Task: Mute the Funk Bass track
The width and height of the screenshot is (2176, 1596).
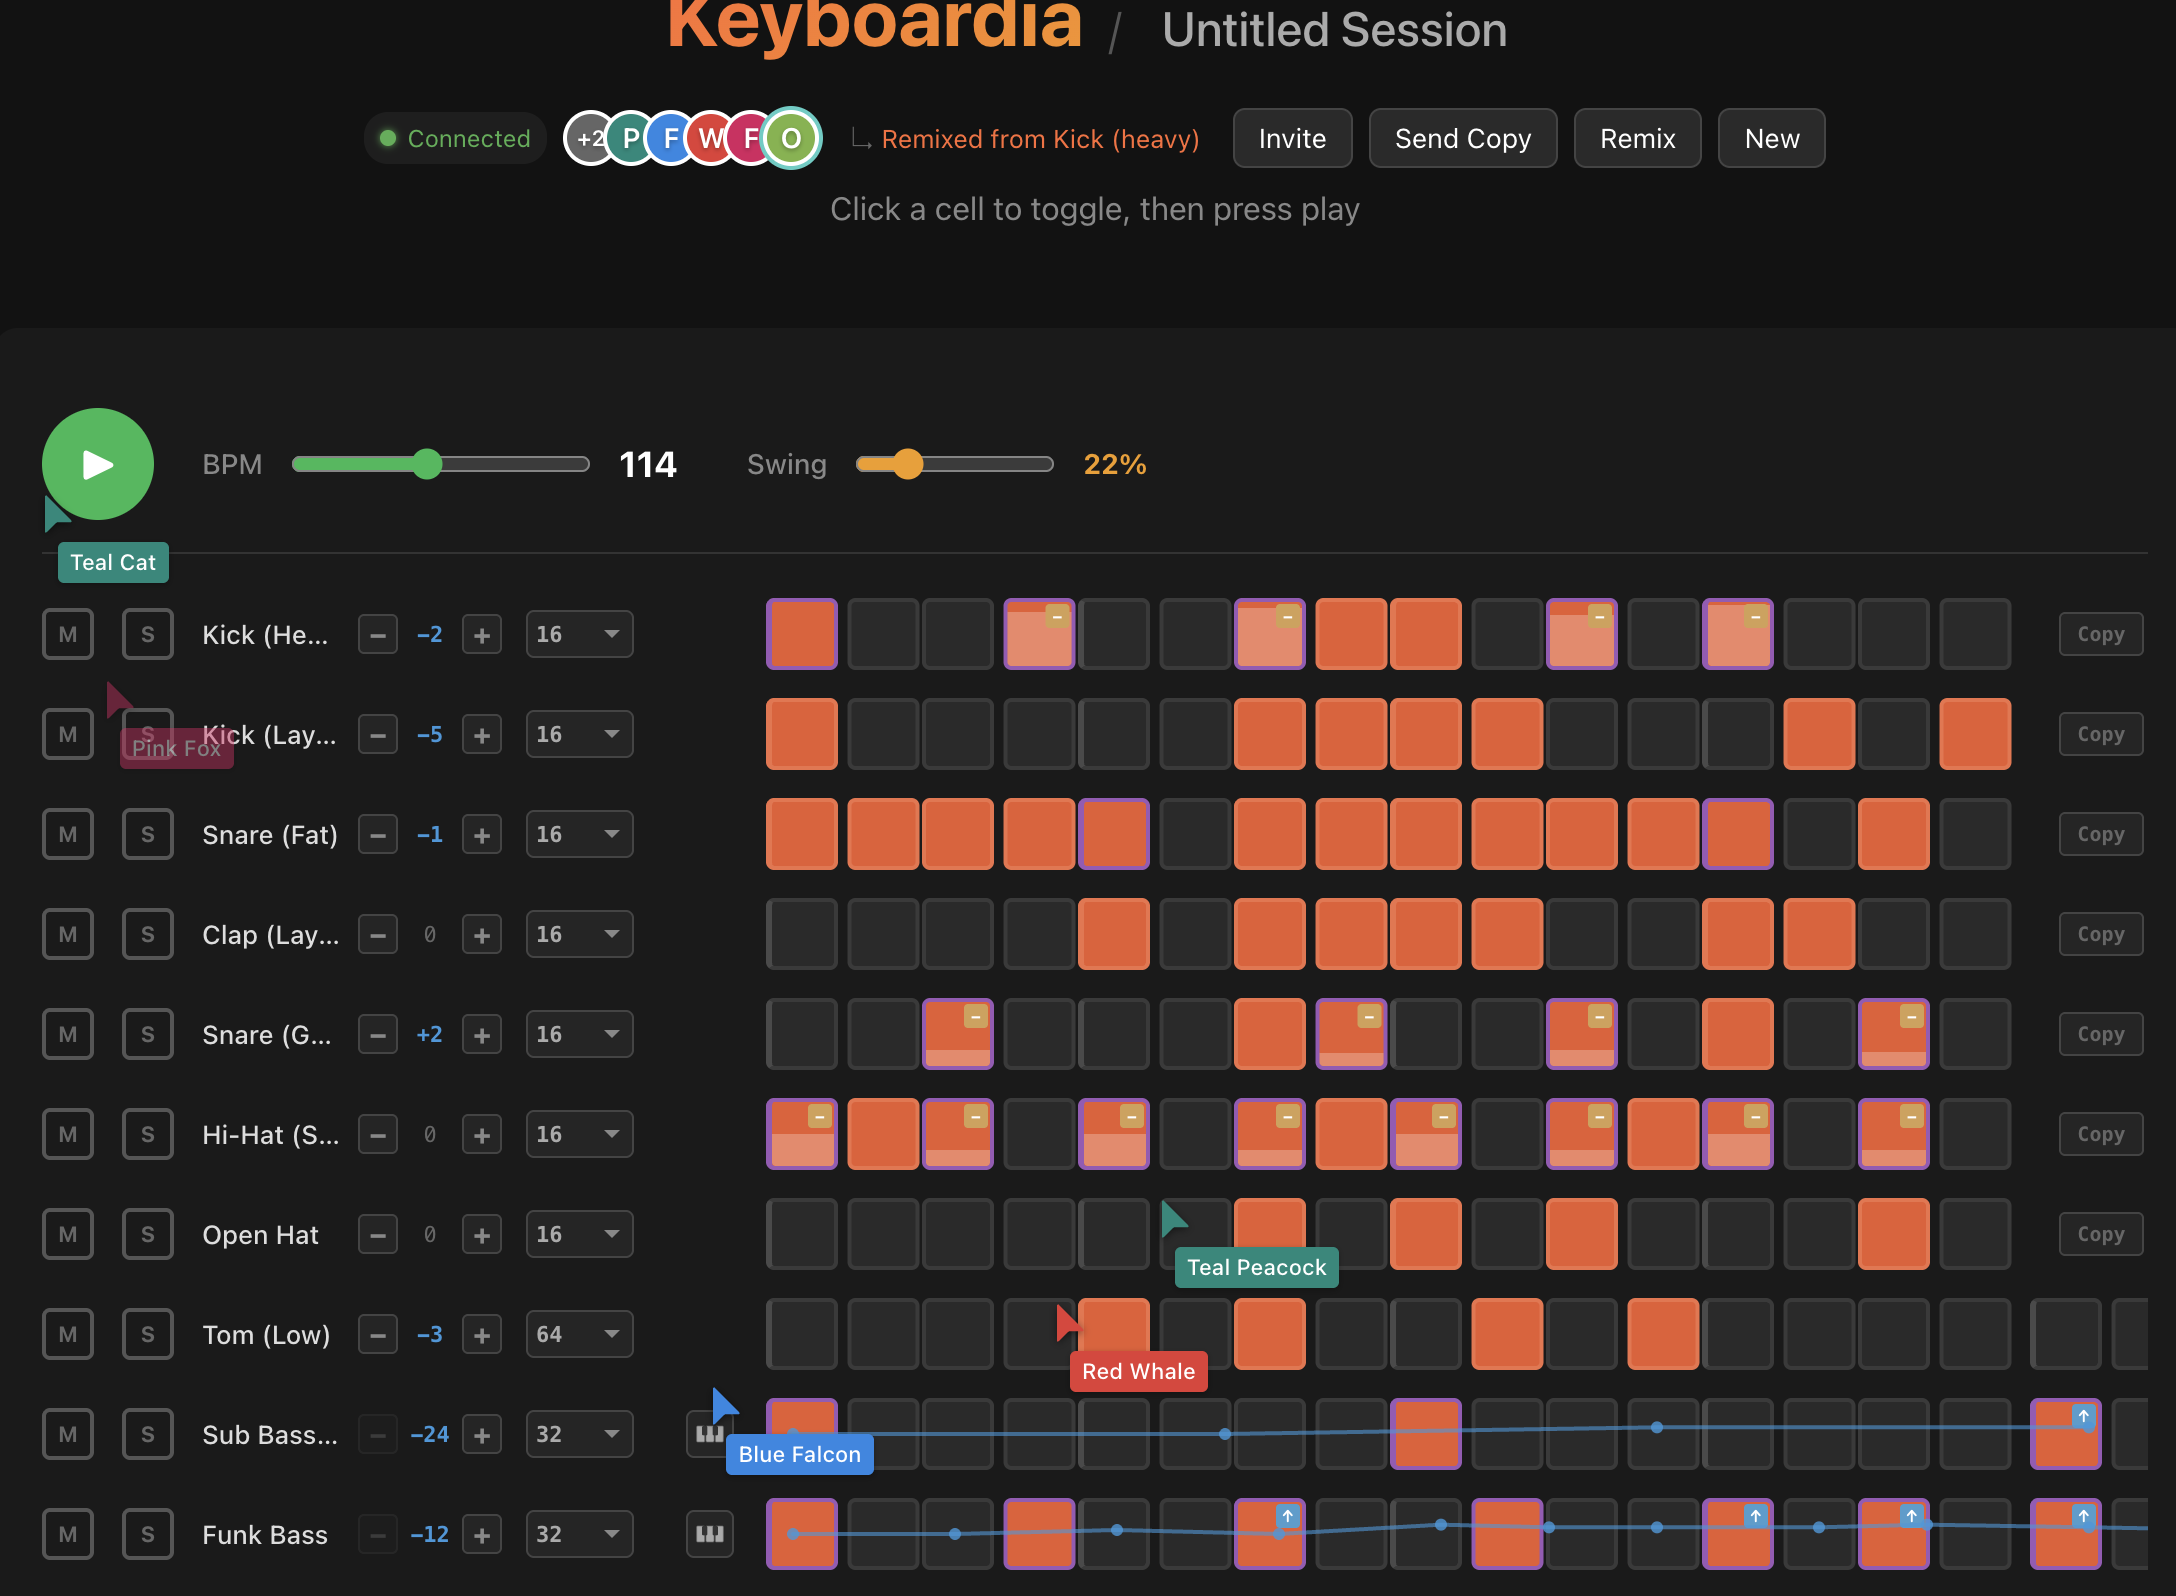Action: coord(66,1534)
